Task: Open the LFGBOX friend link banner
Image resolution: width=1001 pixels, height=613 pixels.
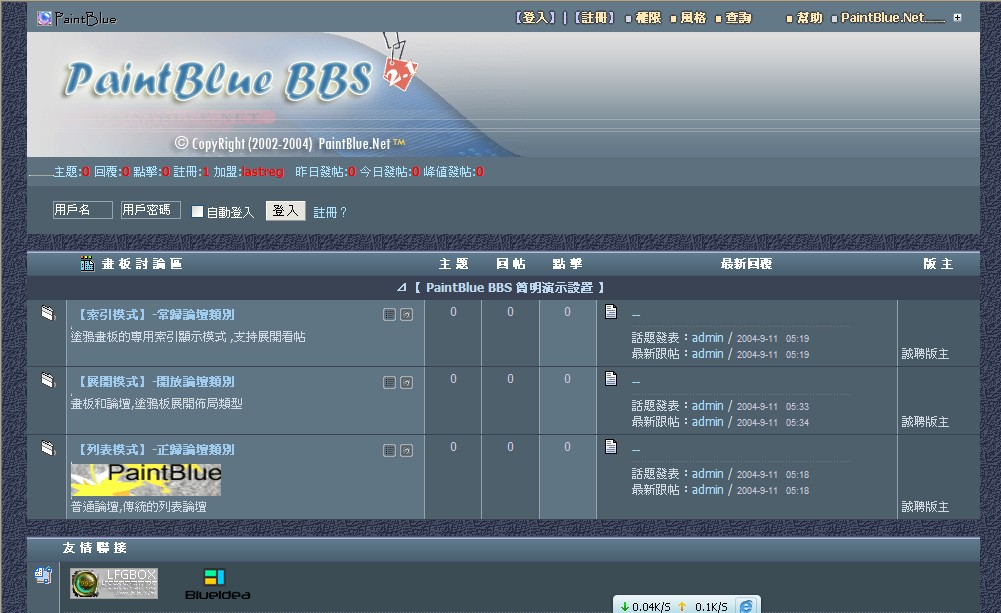Action: 114,583
